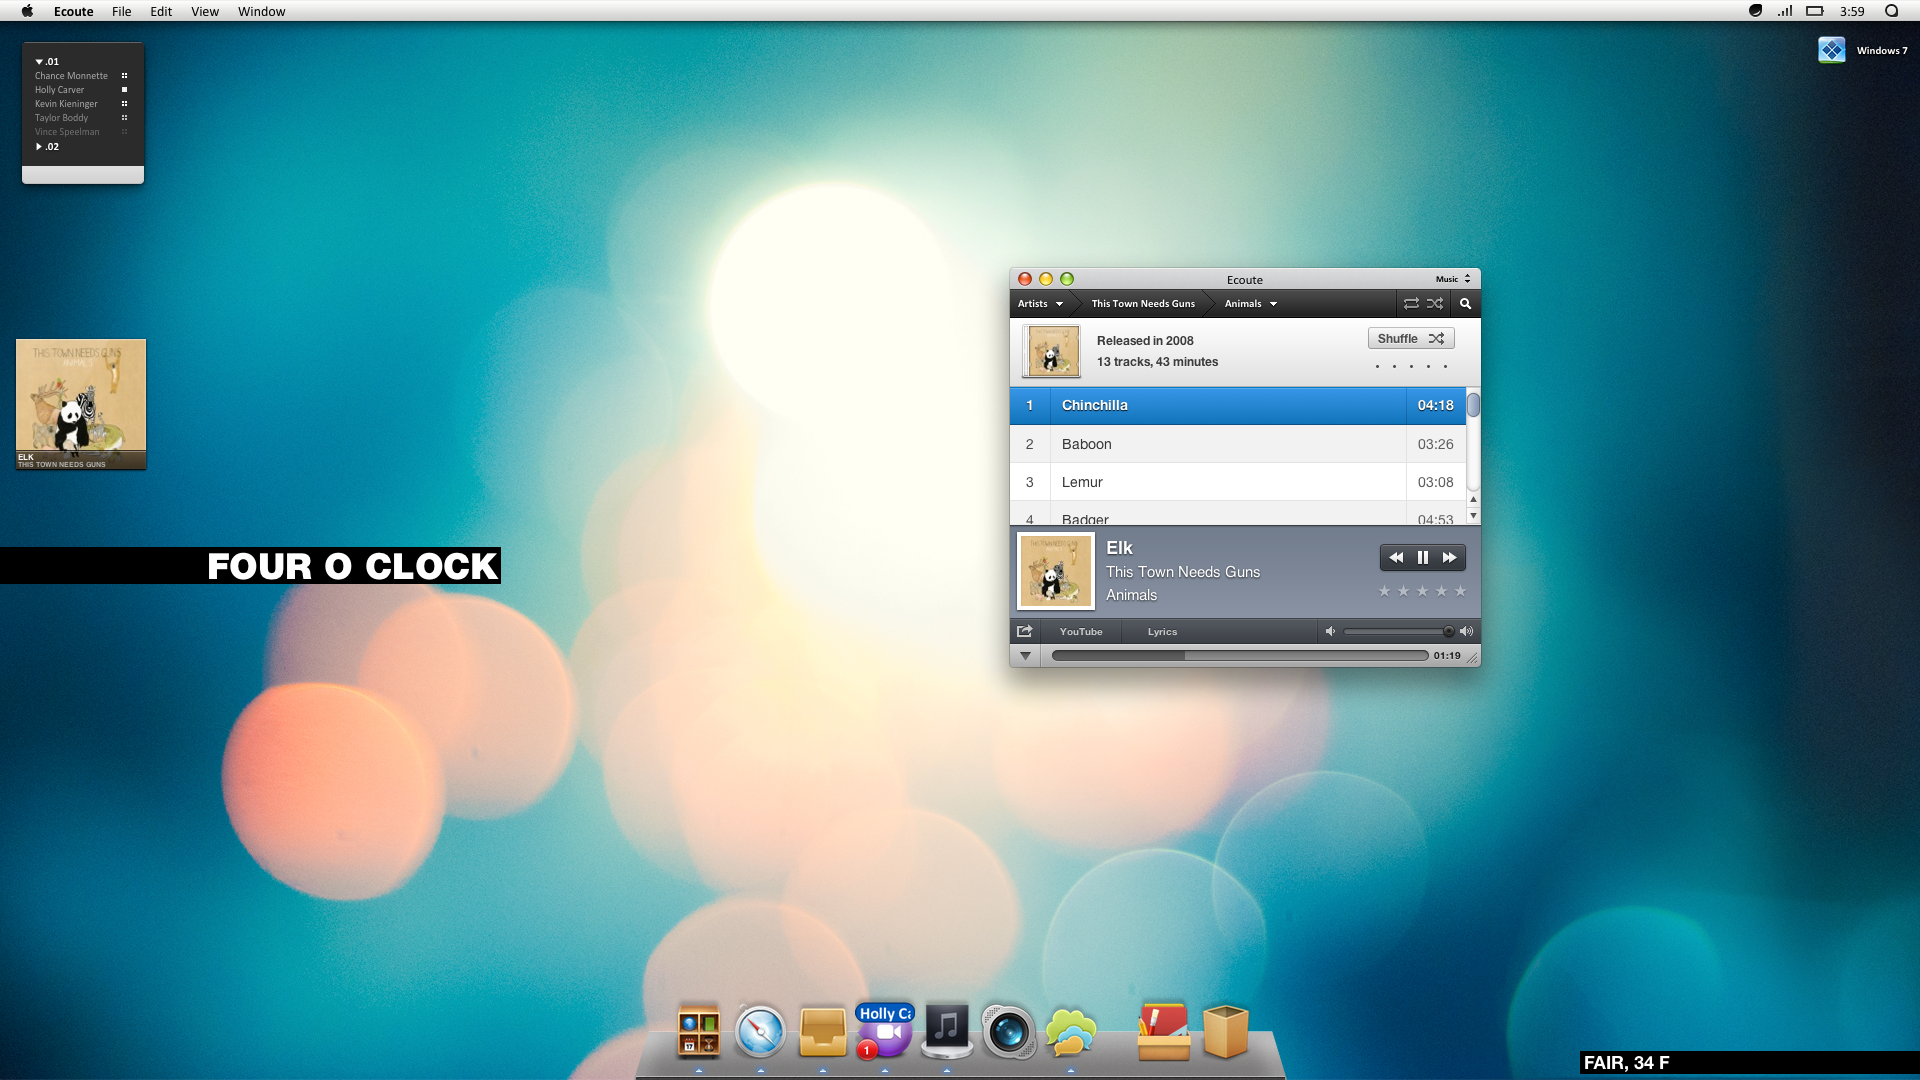Open the Edit menu
The width and height of the screenshot is (1920, 1080).
click(x=161, y=11)
